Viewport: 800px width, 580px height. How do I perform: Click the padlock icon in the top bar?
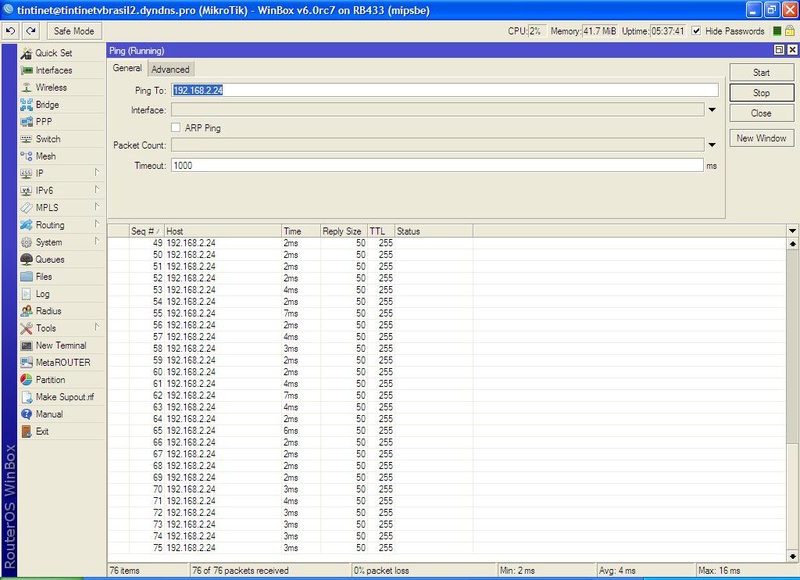click(790, 31)
